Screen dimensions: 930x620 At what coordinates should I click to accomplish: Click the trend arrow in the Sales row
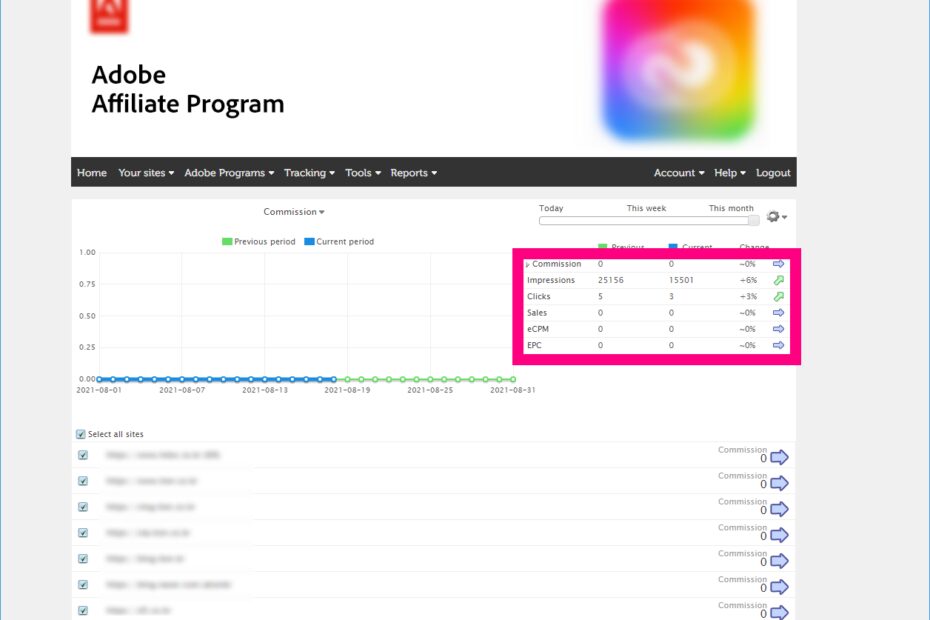tap(778, 313)
